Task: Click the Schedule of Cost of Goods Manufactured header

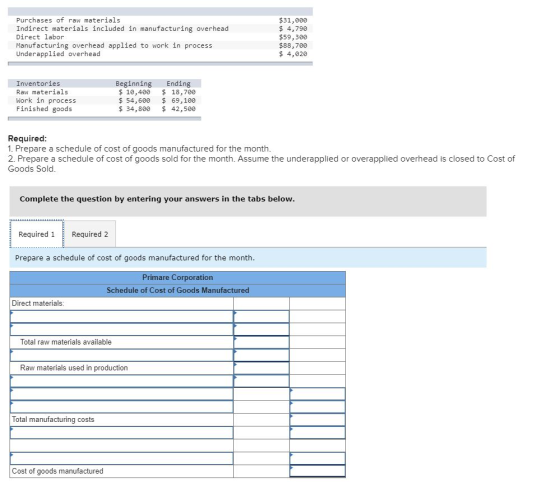Action: [178, 290]
